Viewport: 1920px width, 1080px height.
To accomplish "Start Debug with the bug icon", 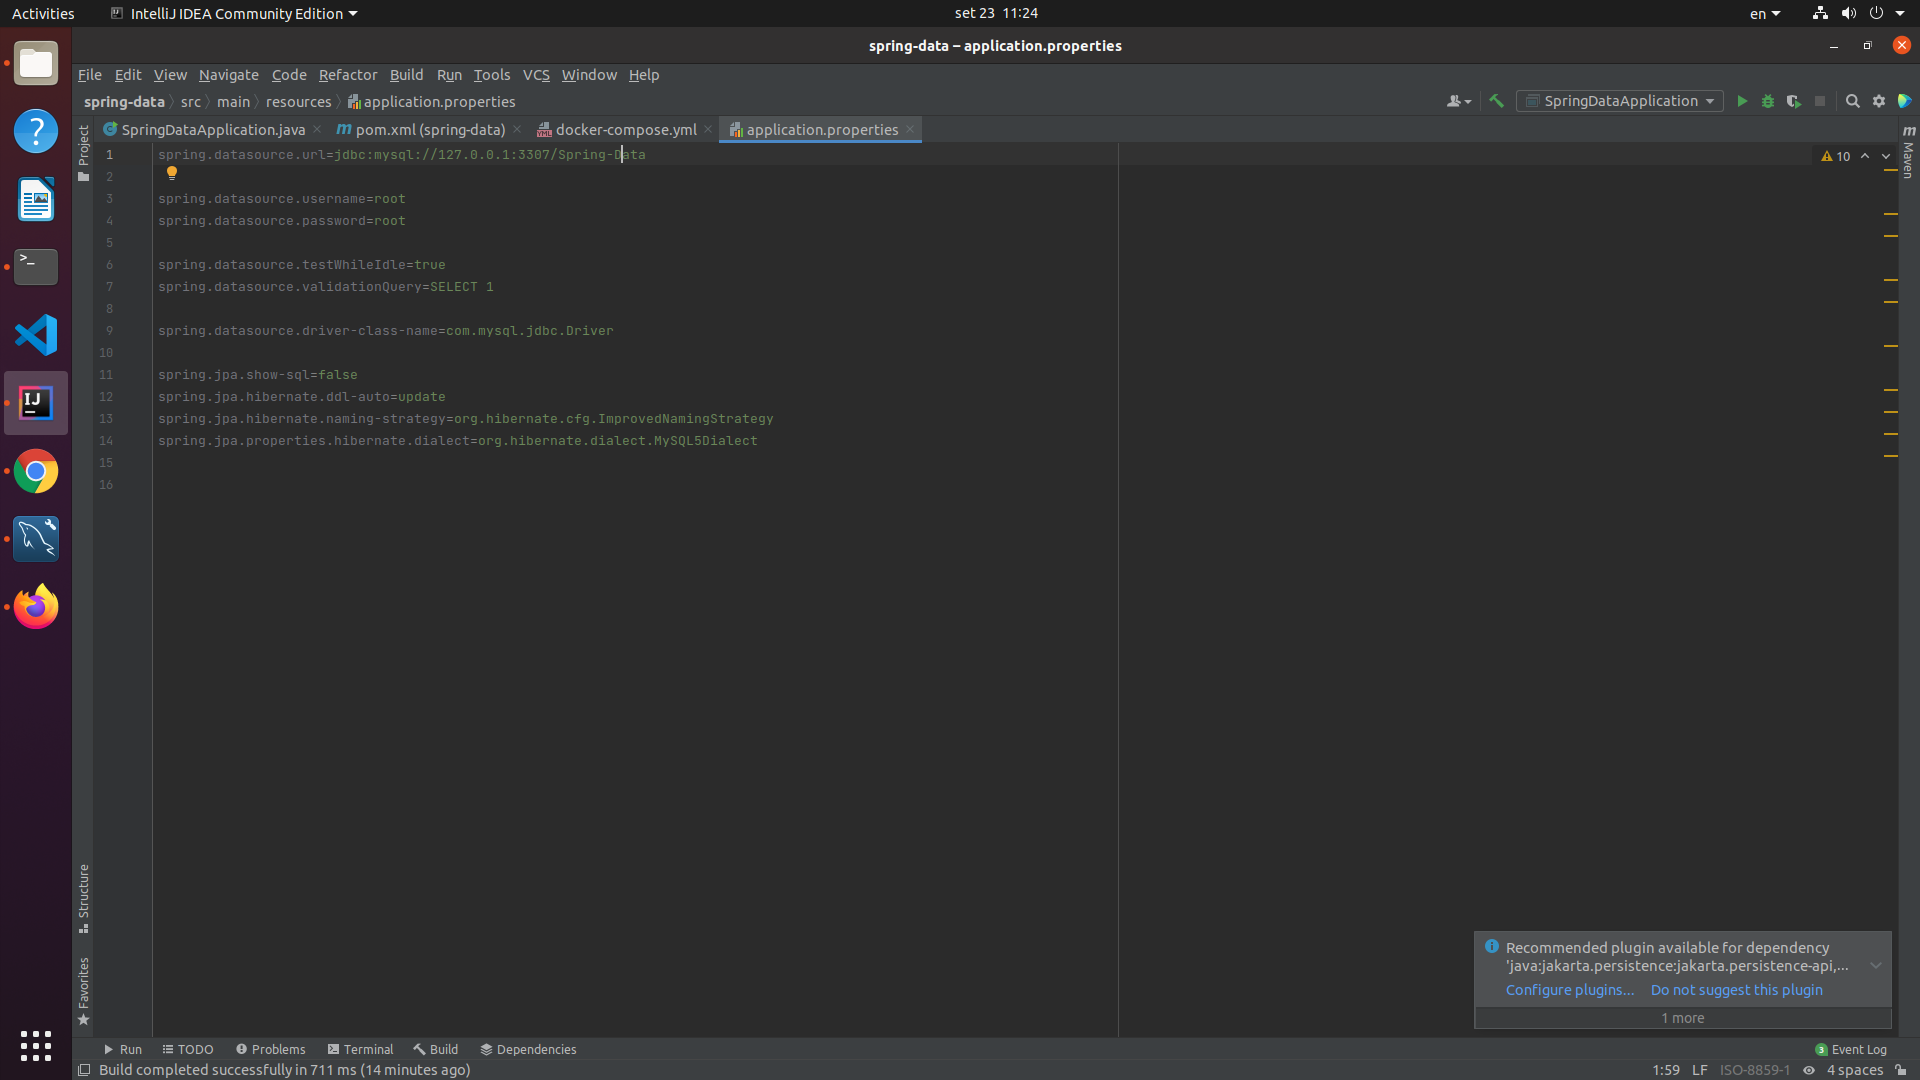I will (1768, 101).
